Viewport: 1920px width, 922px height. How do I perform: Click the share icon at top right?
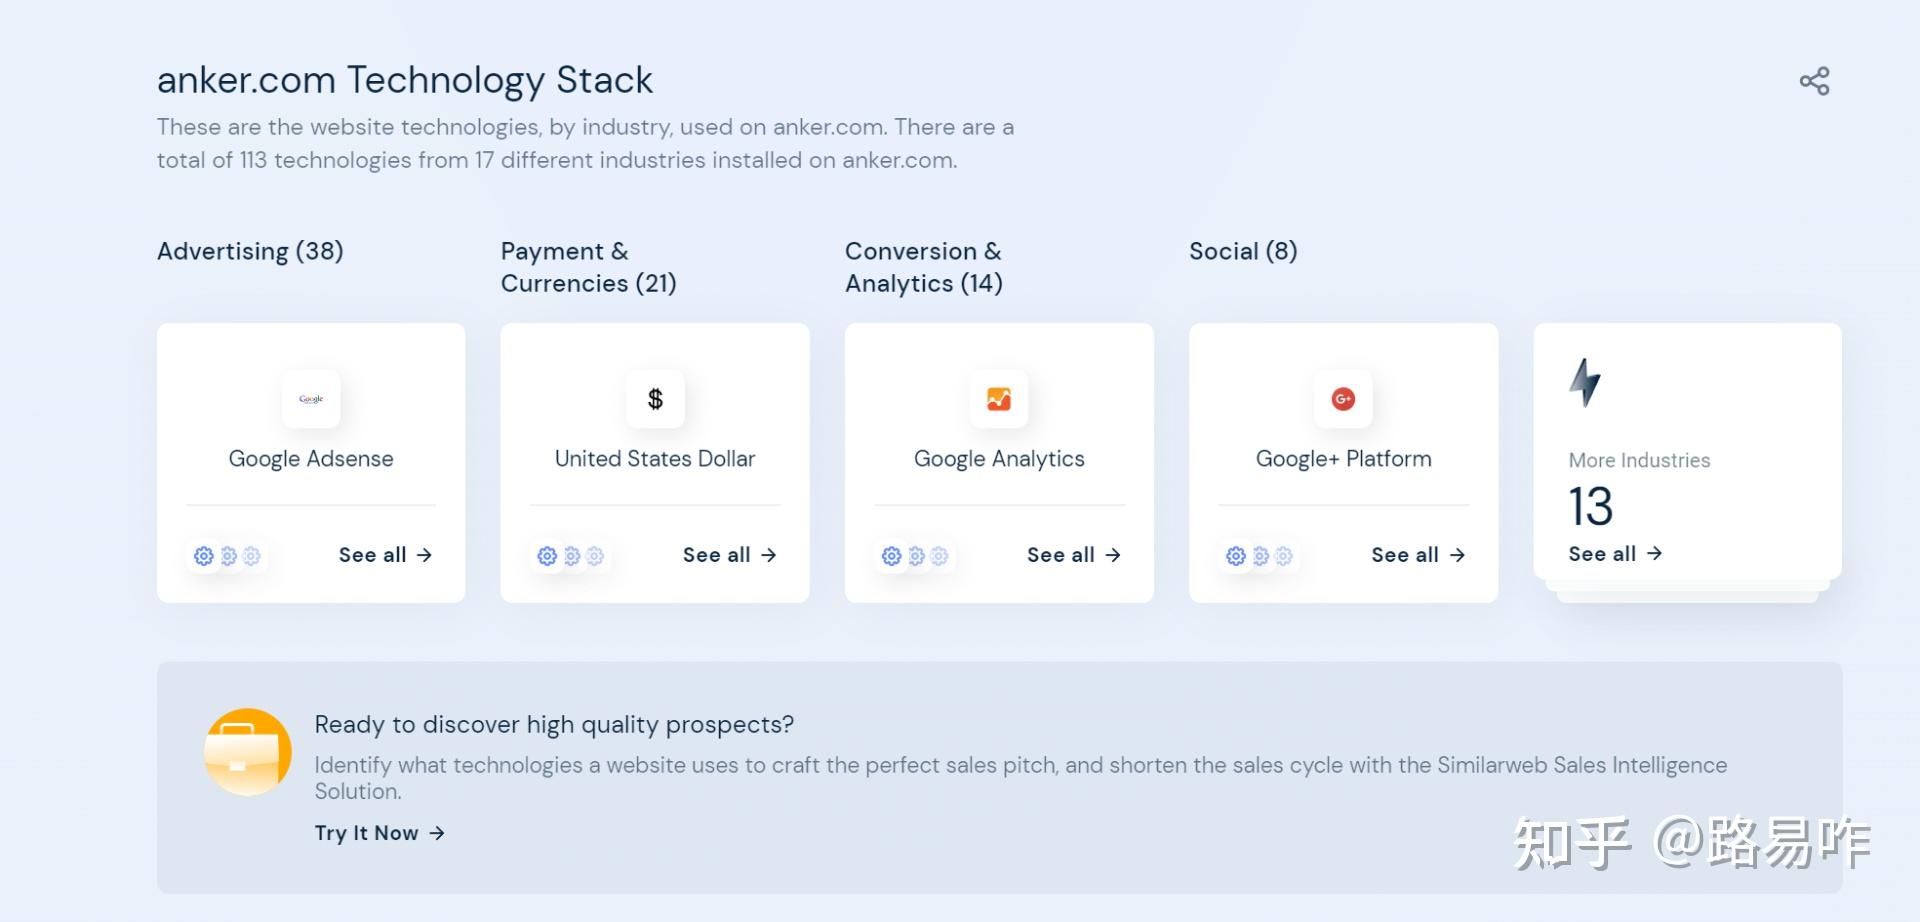pyautogui.click(x=1813, y=80)
